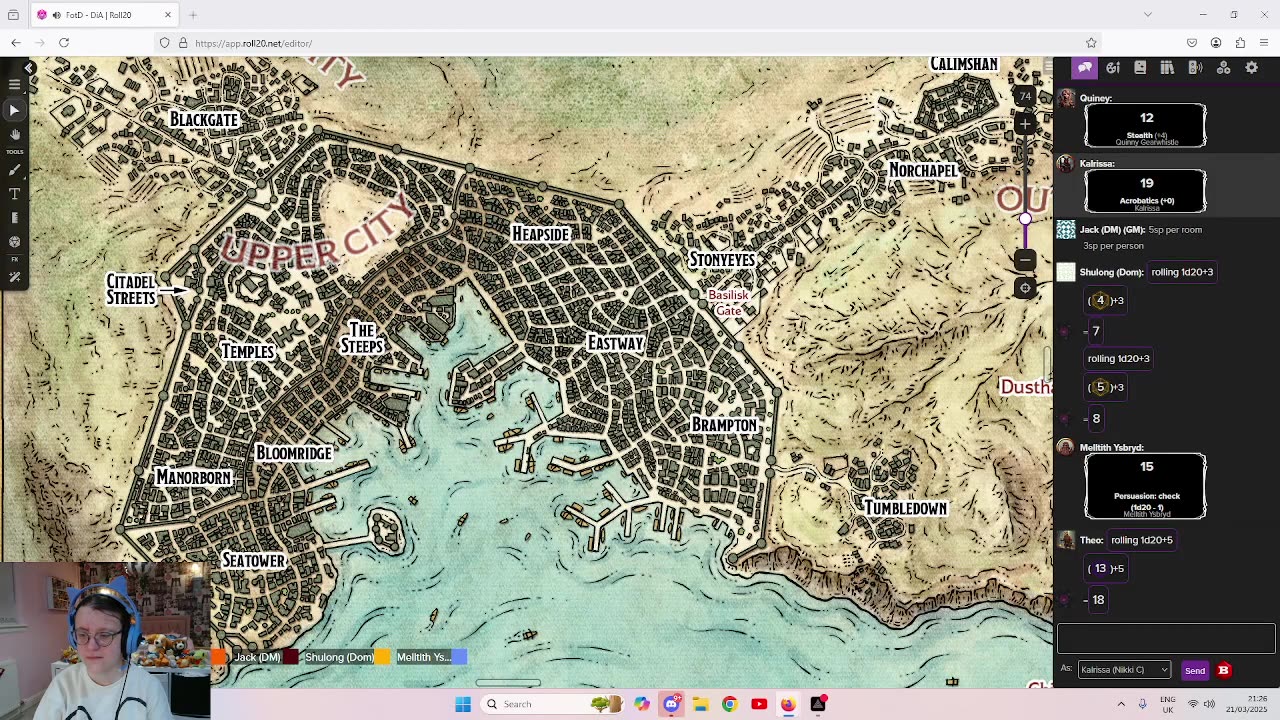1280x720 pixels.
Task: Open the dice rolling tool
Action: click(14, 242)
